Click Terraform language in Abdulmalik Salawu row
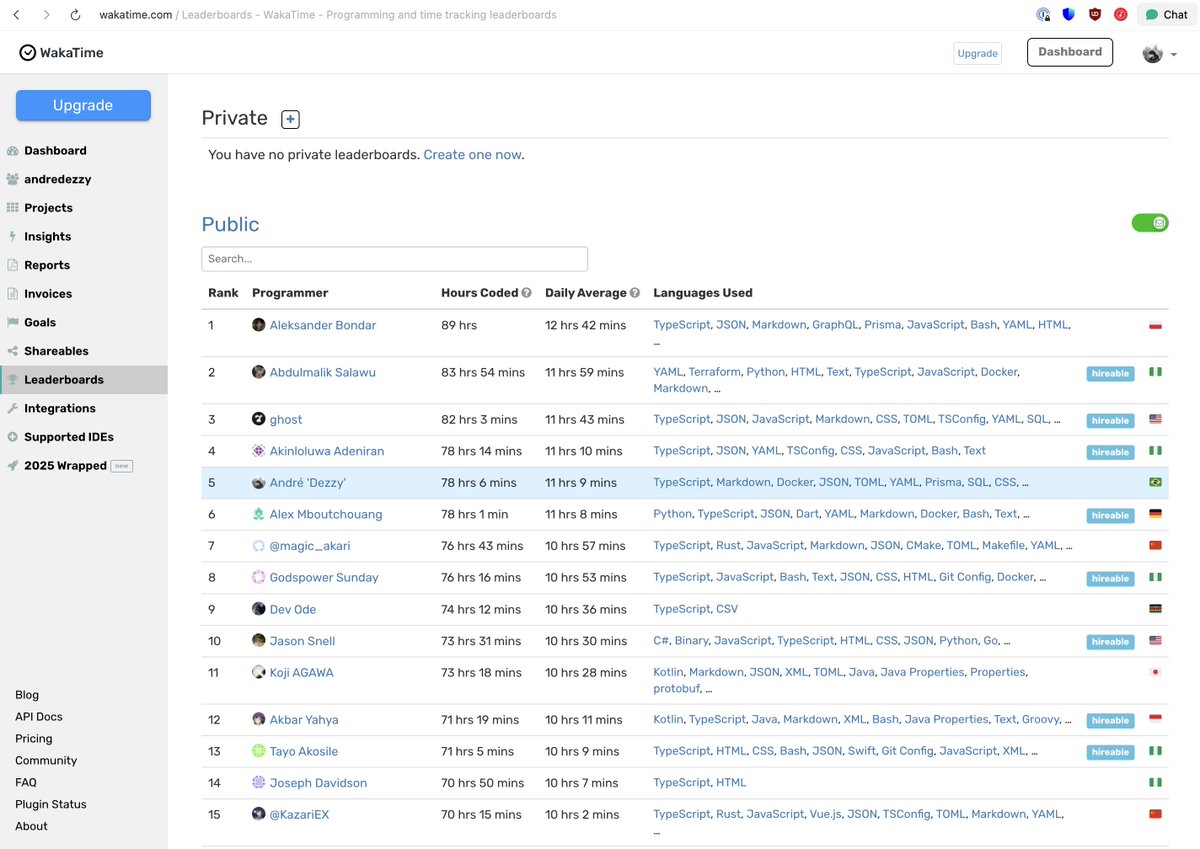The image size is (1200, 849). tap(714, 372)
